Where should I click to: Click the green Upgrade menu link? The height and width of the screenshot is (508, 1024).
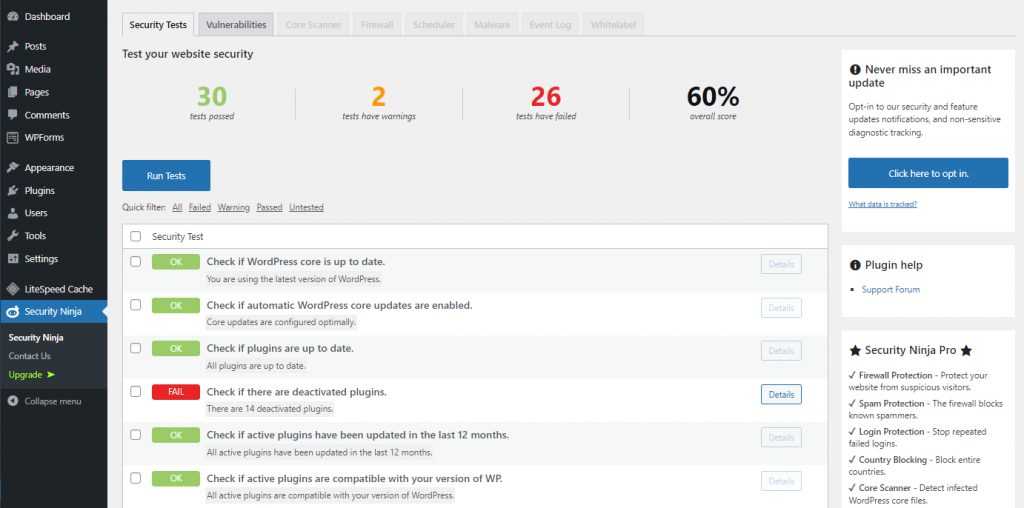pos(32,374)
